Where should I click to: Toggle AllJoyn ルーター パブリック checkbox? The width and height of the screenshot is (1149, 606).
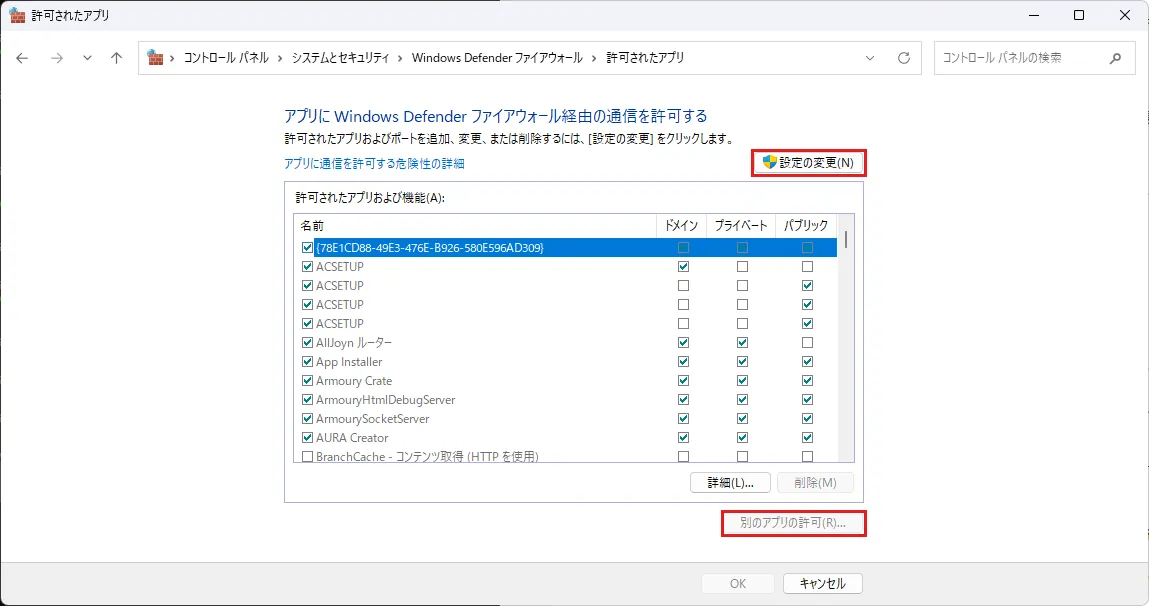click(x=807, y=343)
